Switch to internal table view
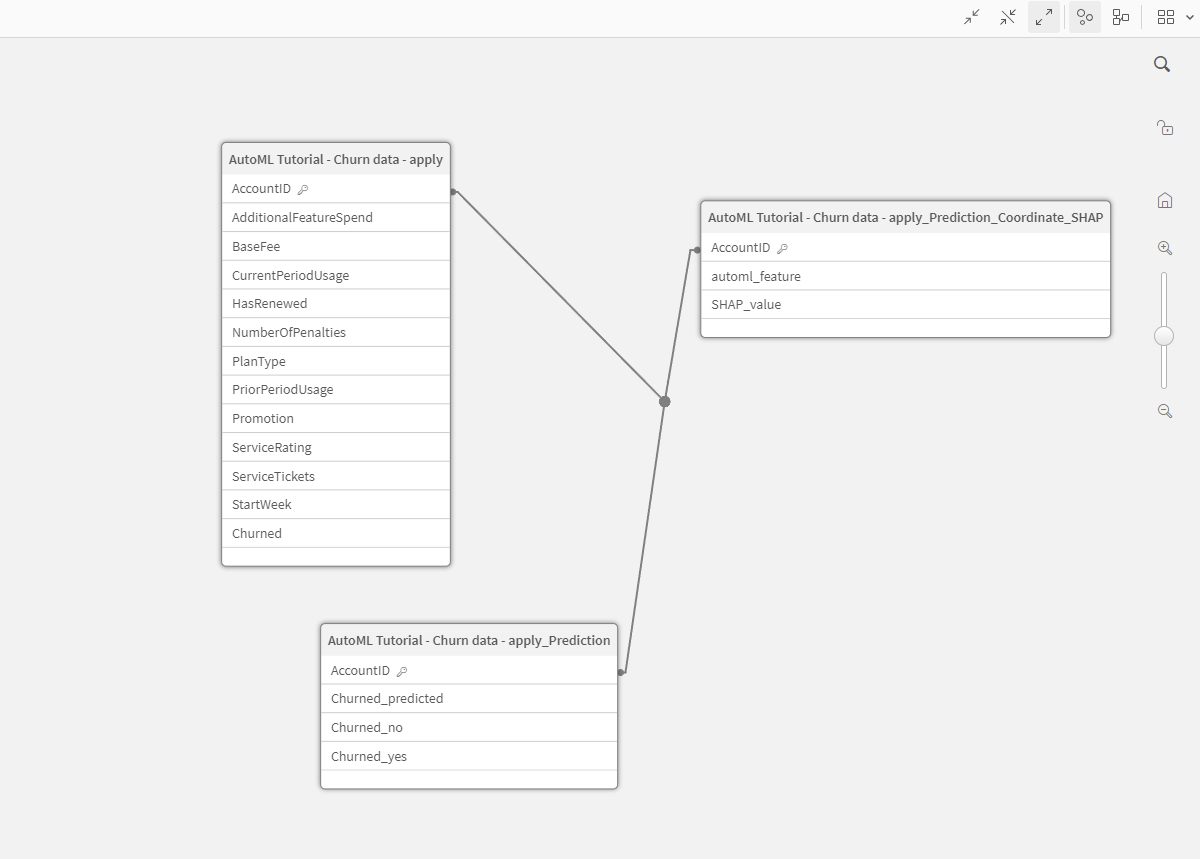This screenshot has height=859, width=1200. (1085, 17)
